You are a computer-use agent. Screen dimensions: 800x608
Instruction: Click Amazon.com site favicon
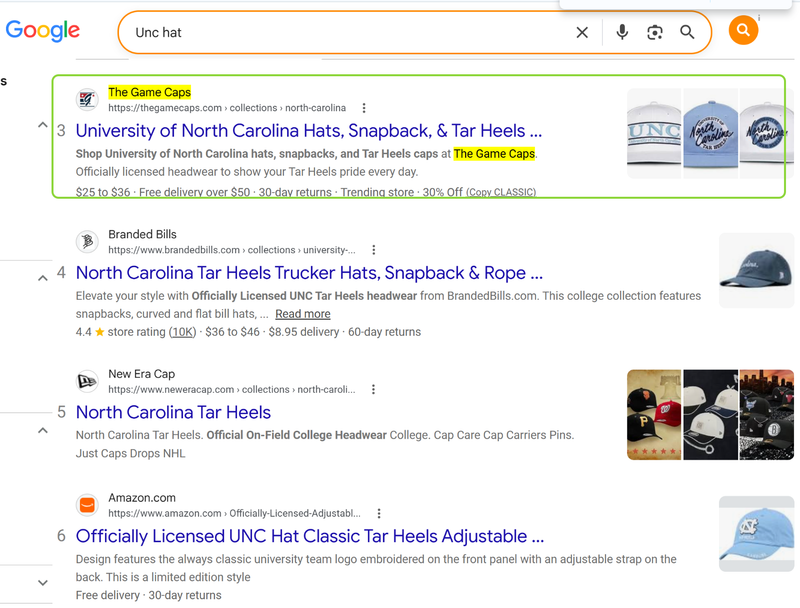tap(87, 505)
